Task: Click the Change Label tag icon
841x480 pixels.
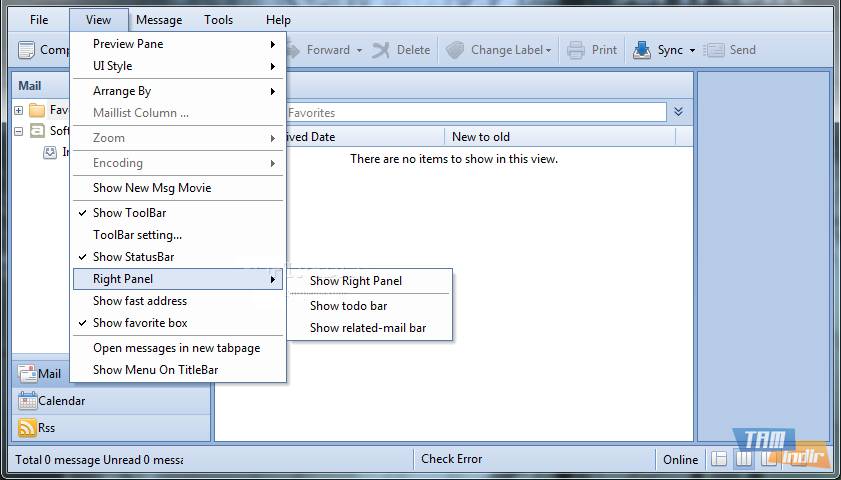Action: [x=456, y=50]
